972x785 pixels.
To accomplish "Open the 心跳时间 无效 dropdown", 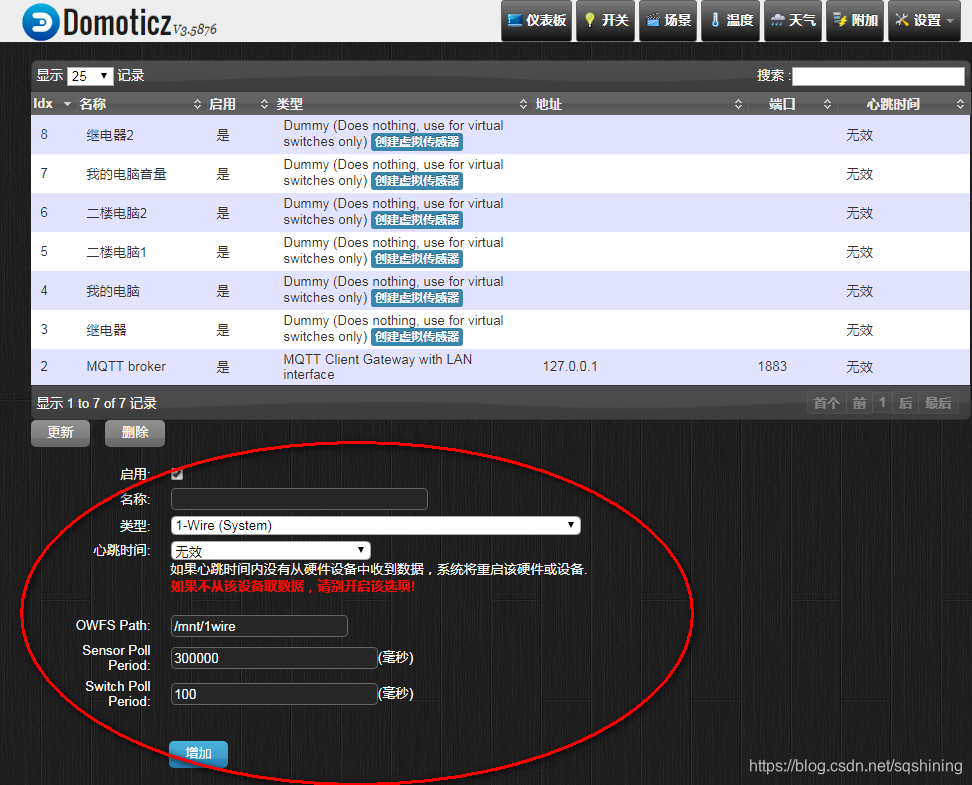I will pyautogui.click(x=271, y=551).
